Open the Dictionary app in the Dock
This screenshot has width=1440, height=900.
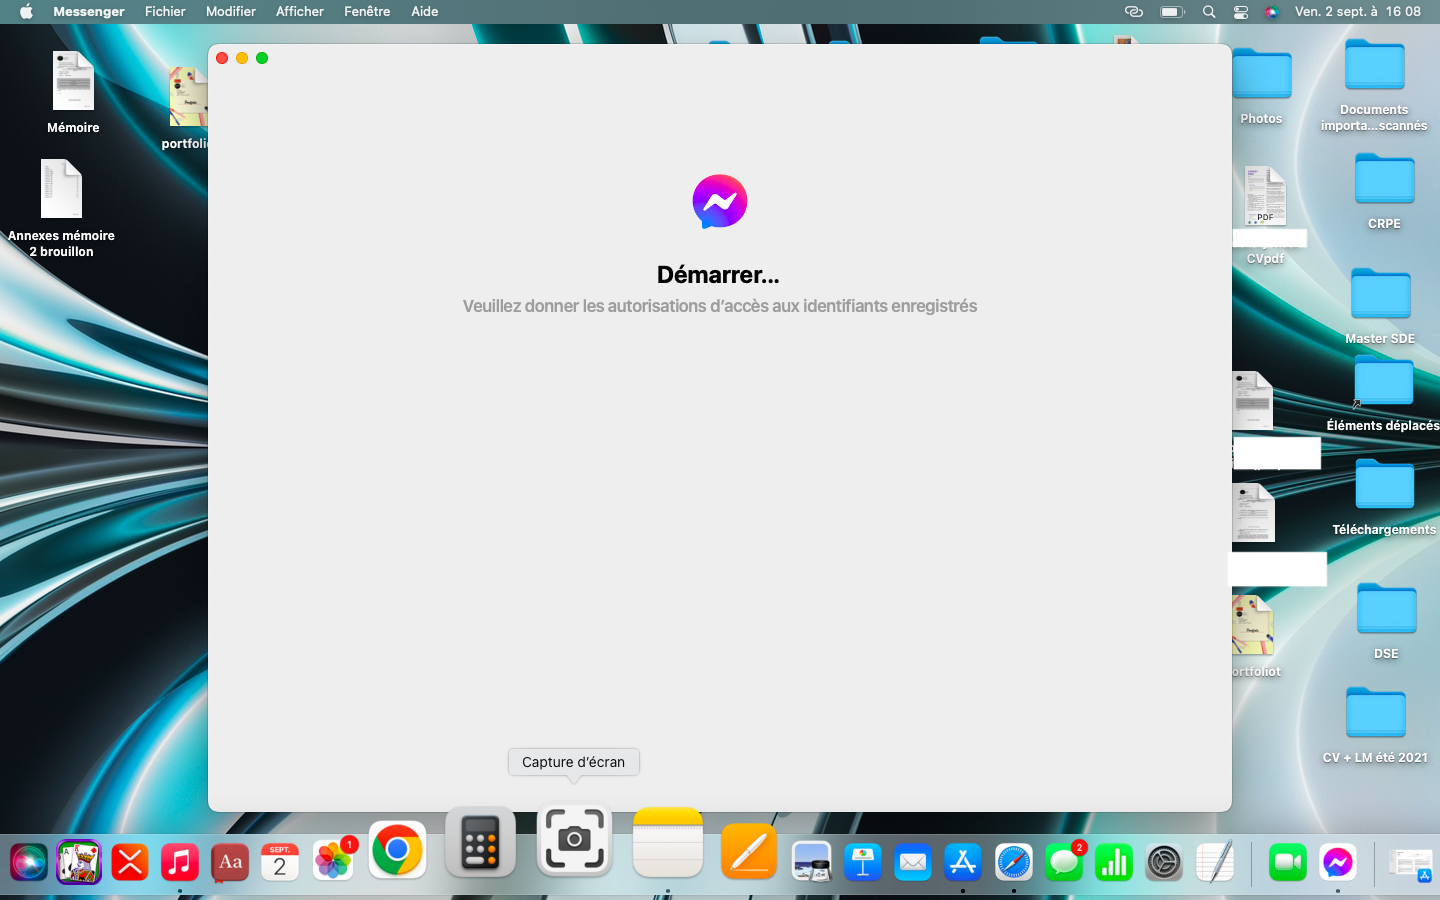coord(230,862)
